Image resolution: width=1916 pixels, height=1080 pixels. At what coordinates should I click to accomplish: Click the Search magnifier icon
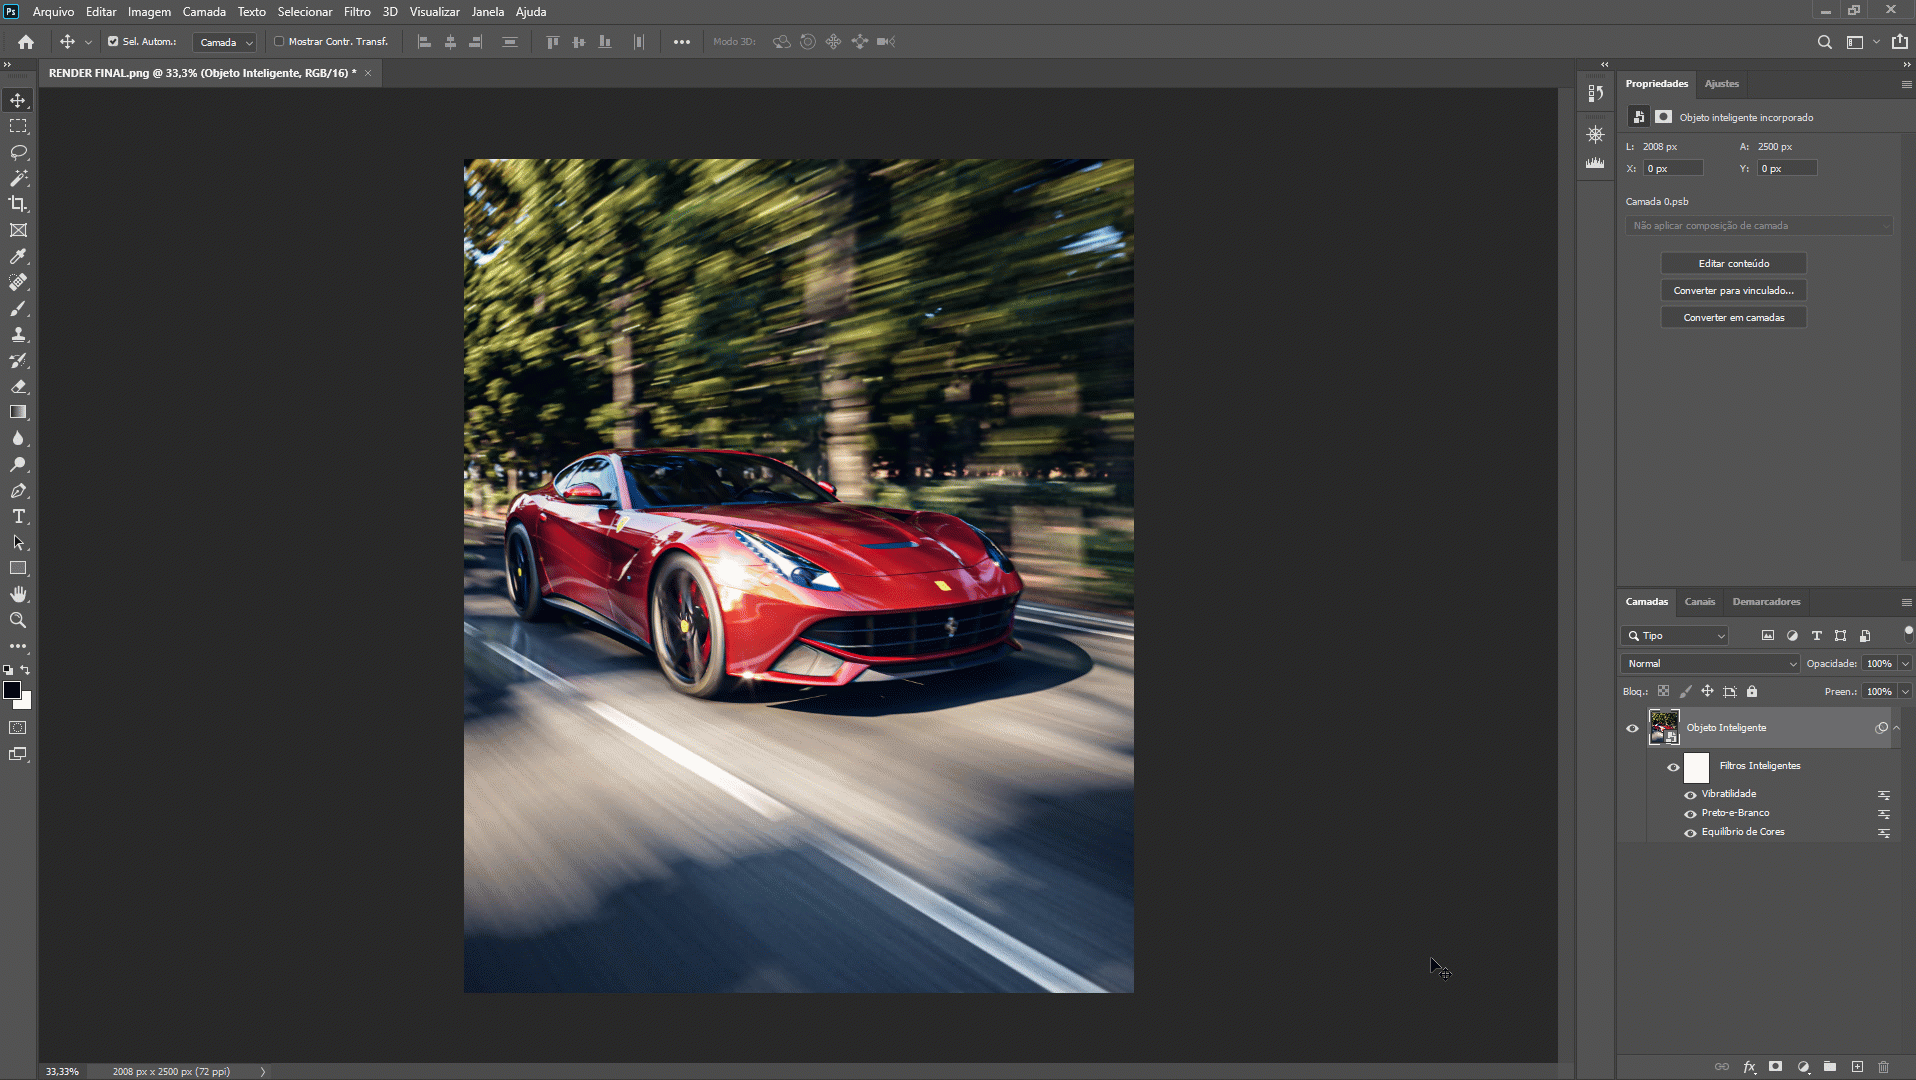tap(1825, 42)
